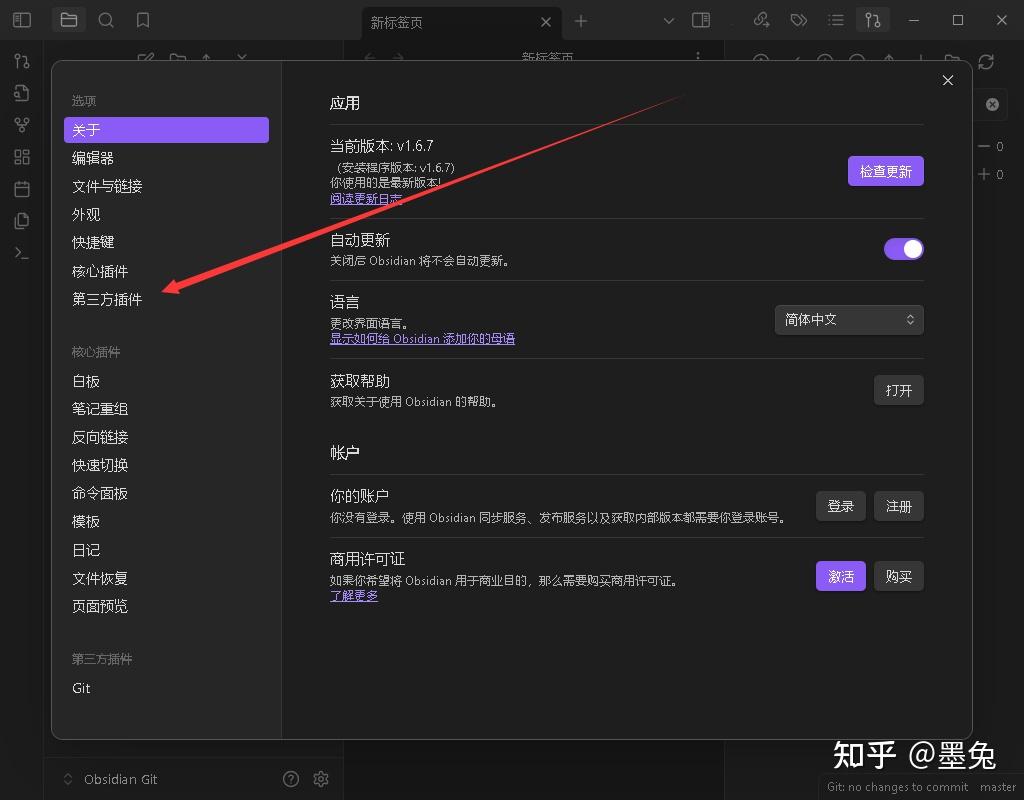Open Obsidian Git plugin settings gear
Image resolution: width=1024 pixels, height=800 pixels.
tap(320, 778)
